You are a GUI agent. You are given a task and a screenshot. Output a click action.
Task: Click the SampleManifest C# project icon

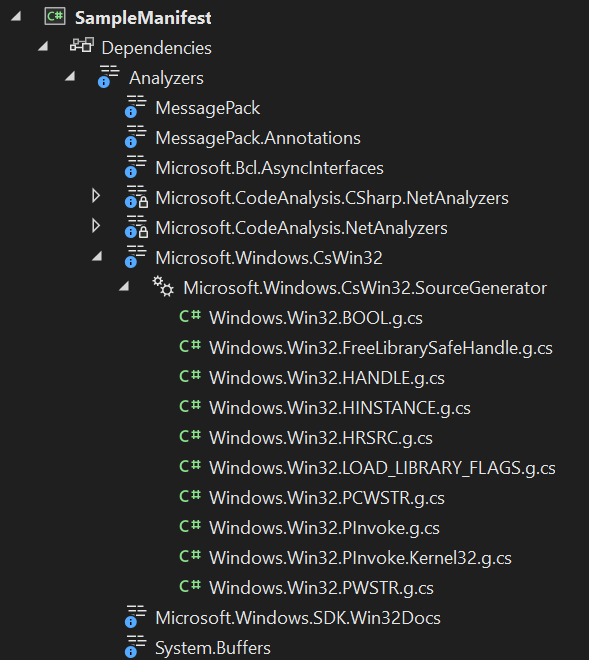coord(55,17)
